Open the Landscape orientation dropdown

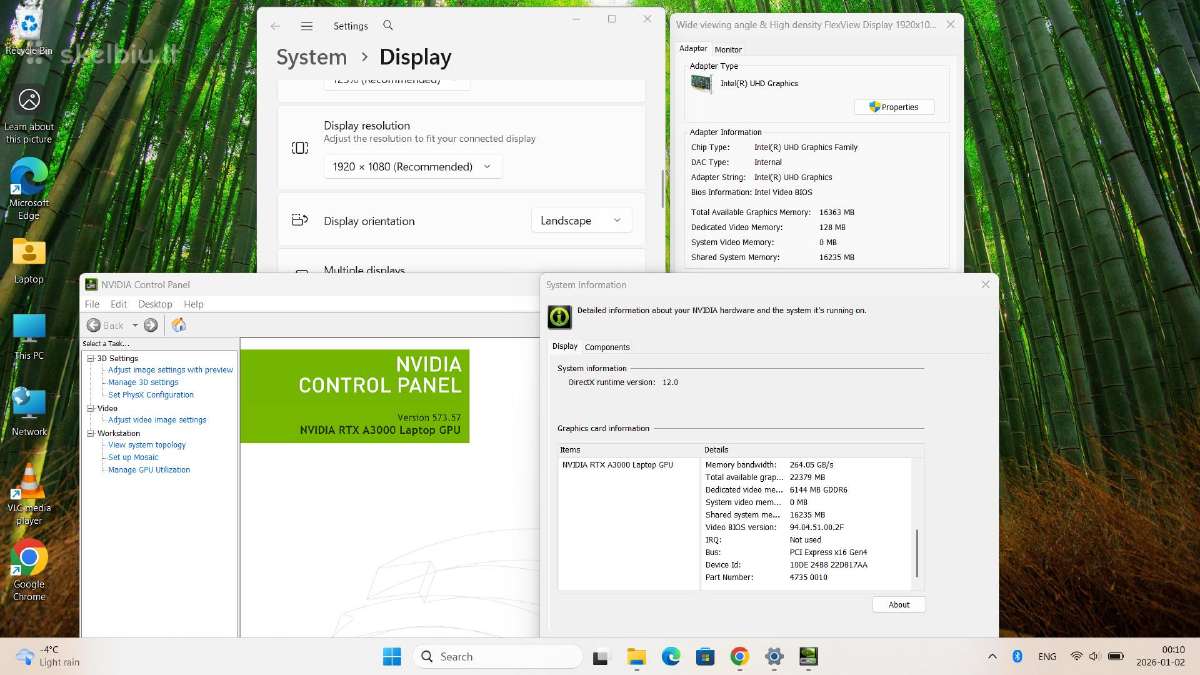(581, 221)
